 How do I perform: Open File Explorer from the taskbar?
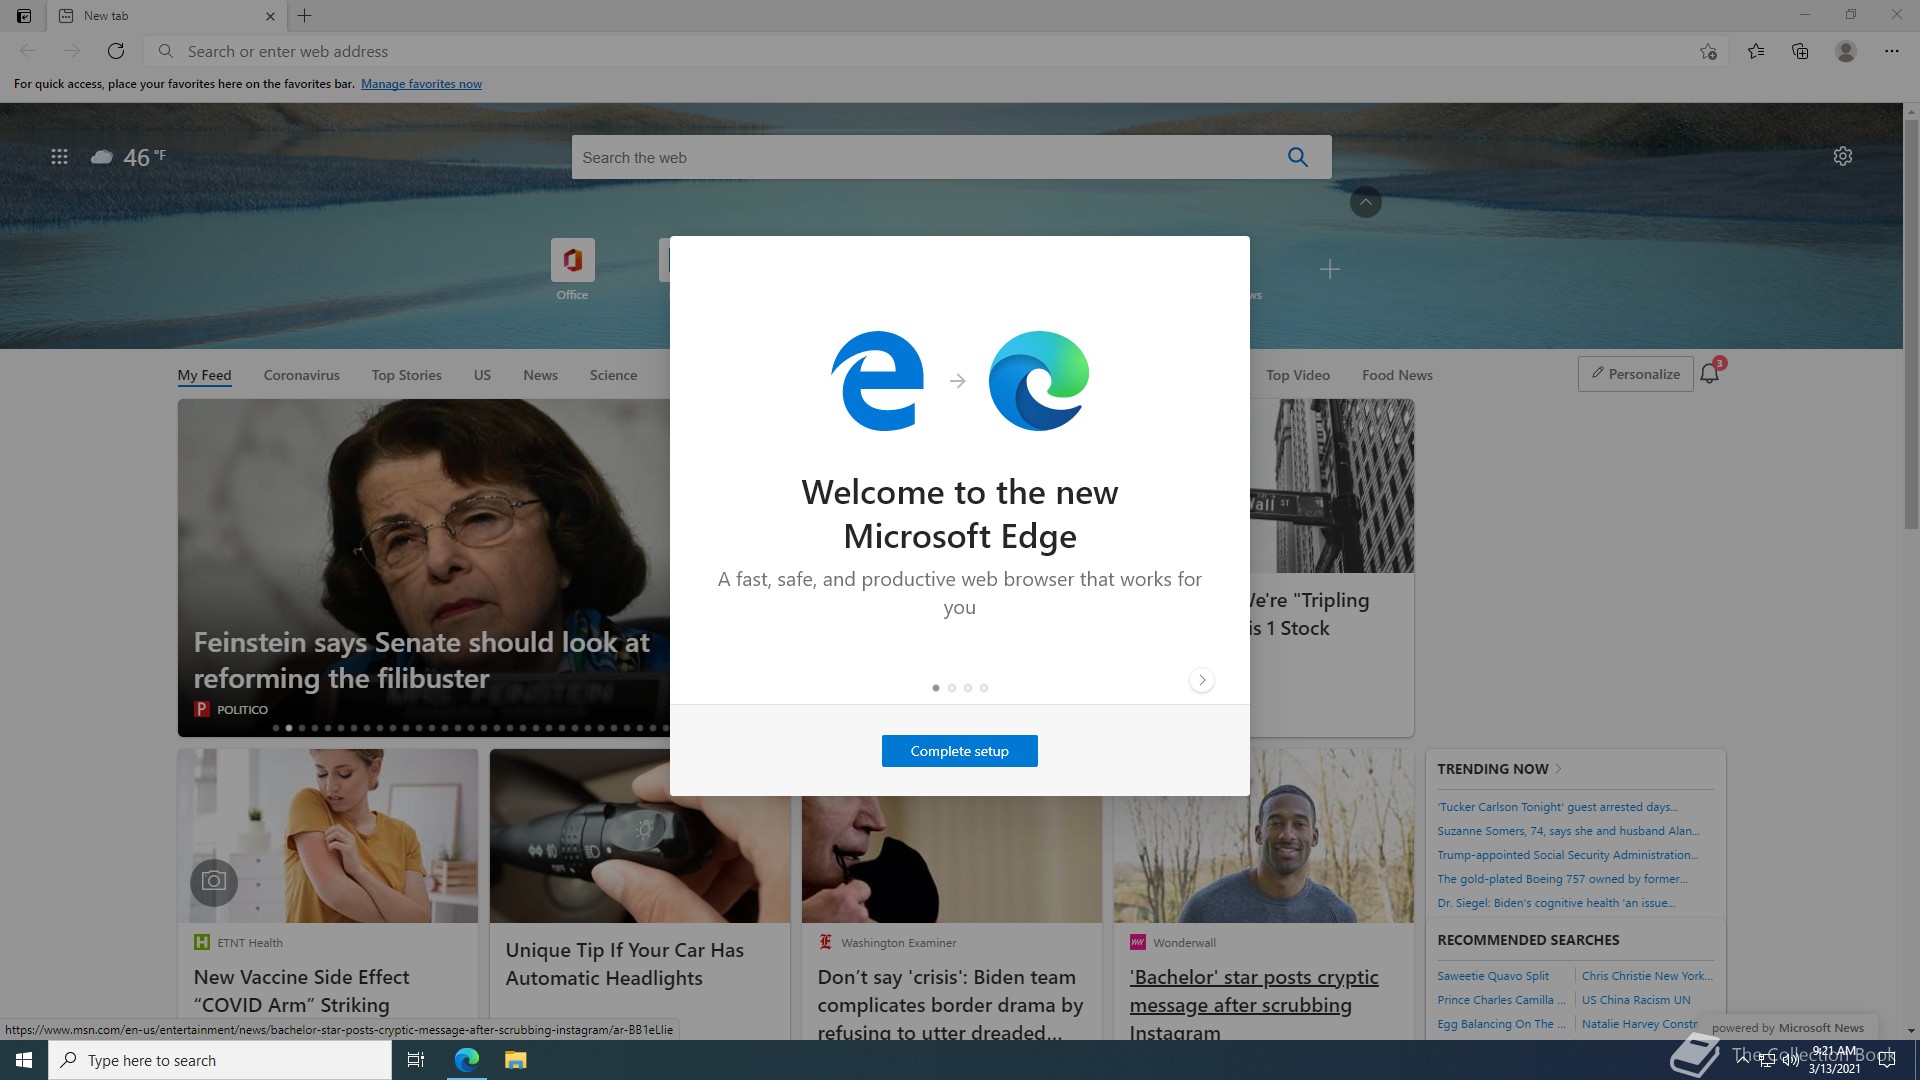[x=515, y=1060]
